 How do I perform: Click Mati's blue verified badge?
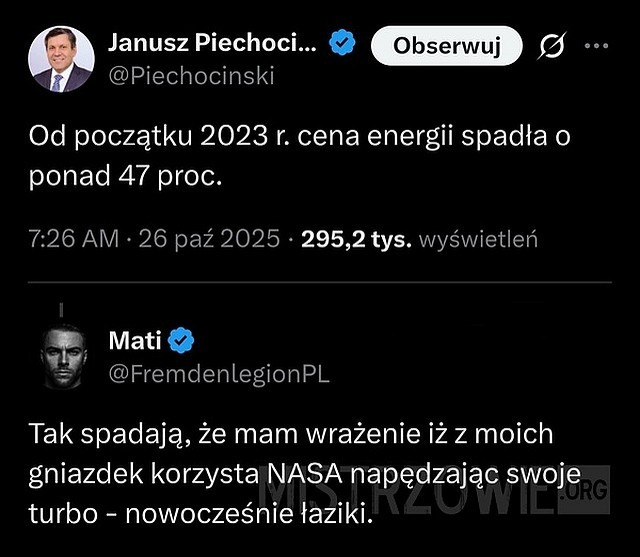click(x=181, y=341)
